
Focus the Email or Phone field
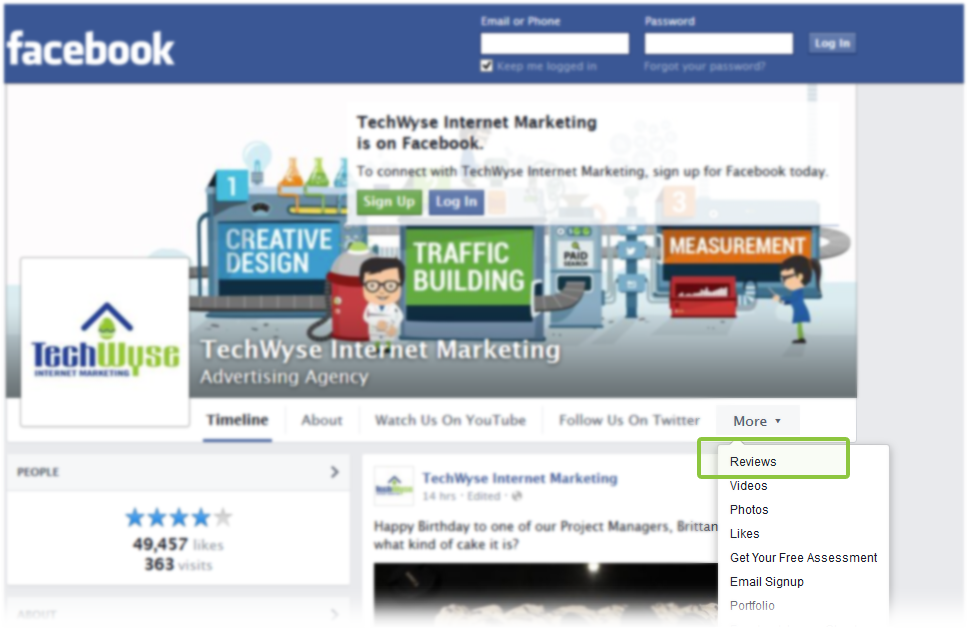tap(554, 43)
